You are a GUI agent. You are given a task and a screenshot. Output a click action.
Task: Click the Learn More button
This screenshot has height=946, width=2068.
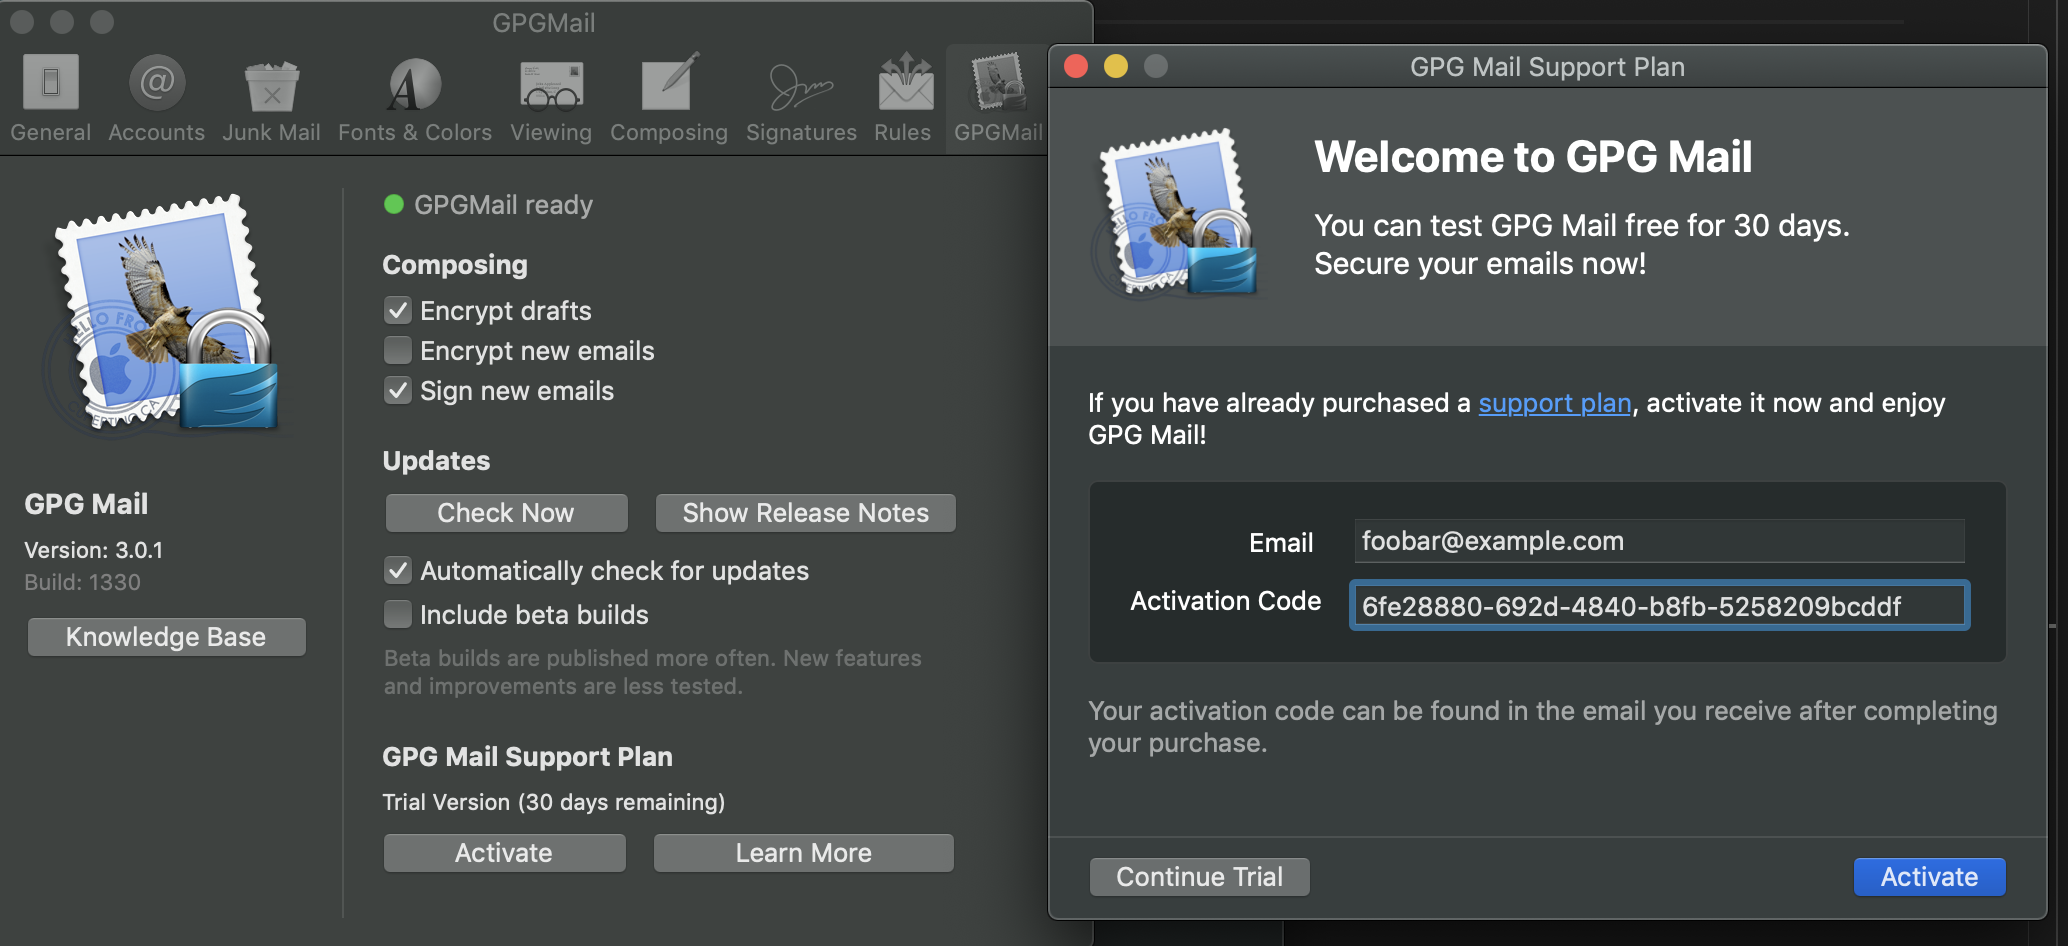803,853
